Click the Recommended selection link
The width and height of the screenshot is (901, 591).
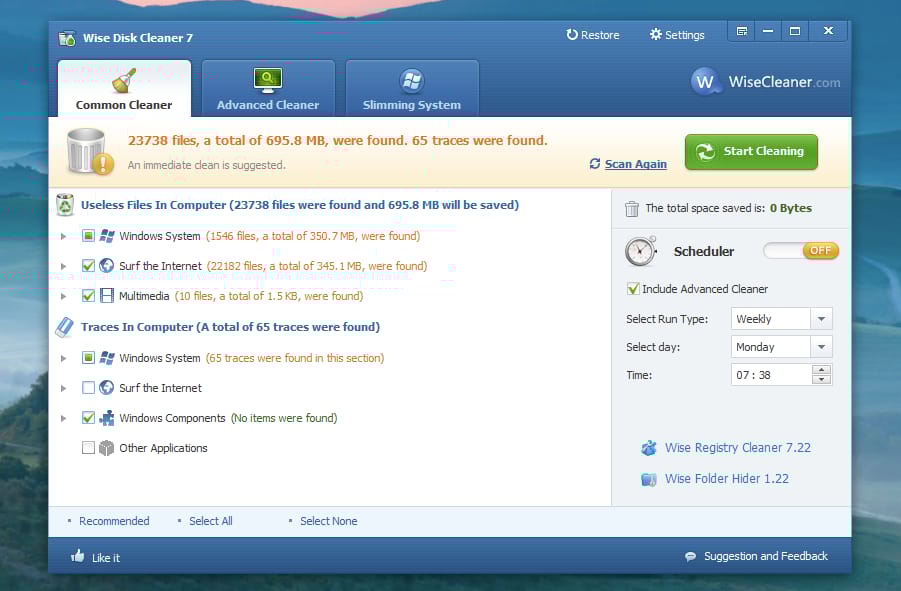pyautogui.click(x=114, y=521)
